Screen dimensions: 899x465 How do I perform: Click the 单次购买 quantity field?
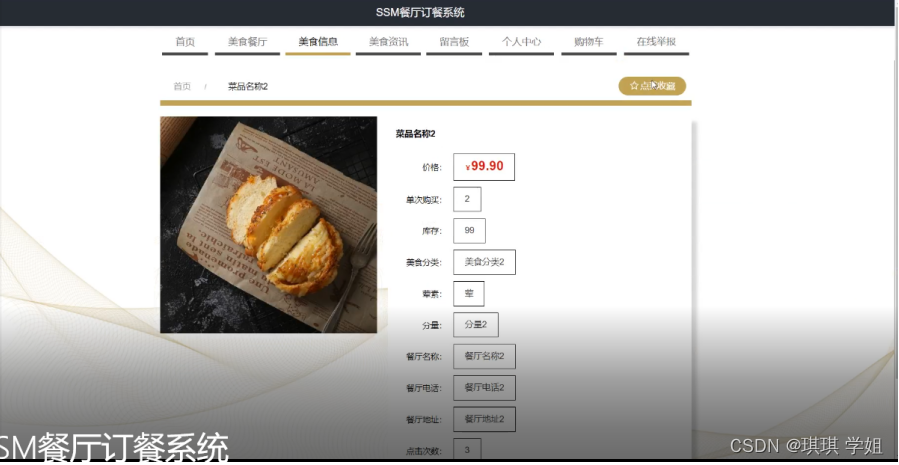tap(467, 199)
